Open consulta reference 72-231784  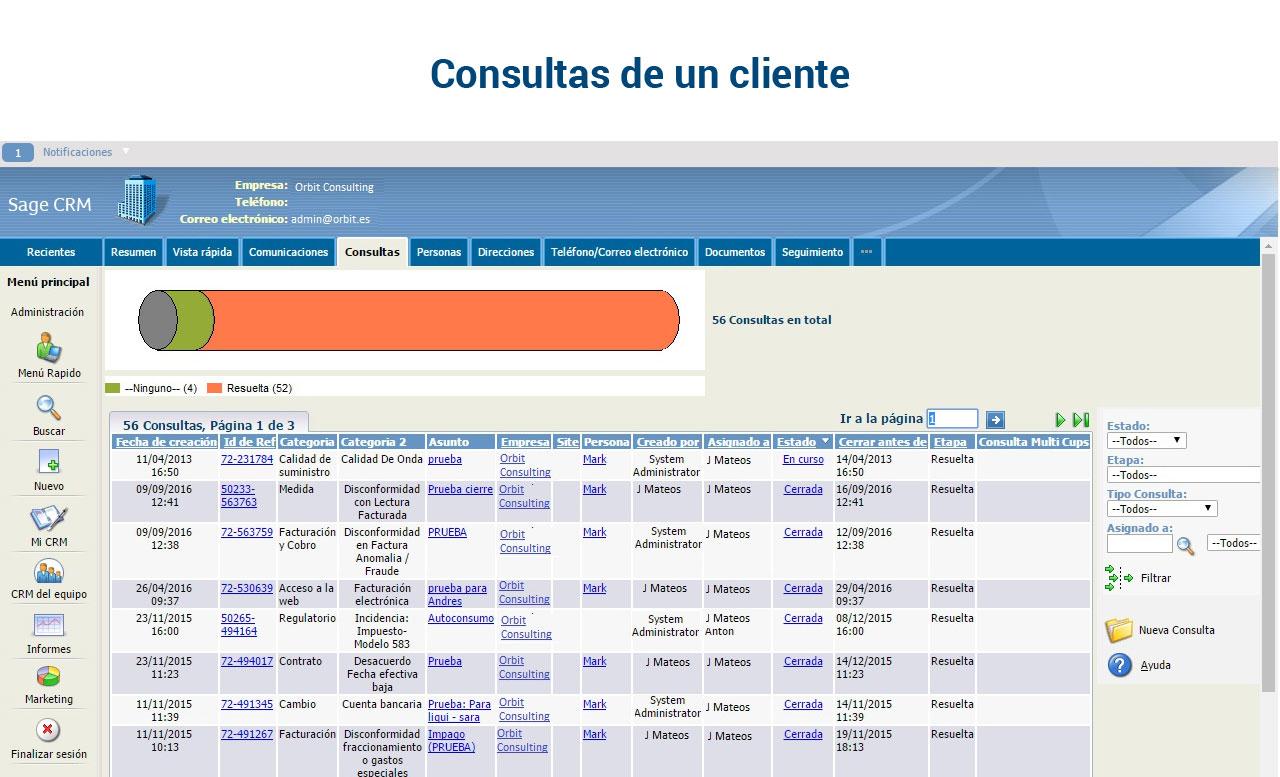coord(247,460)
